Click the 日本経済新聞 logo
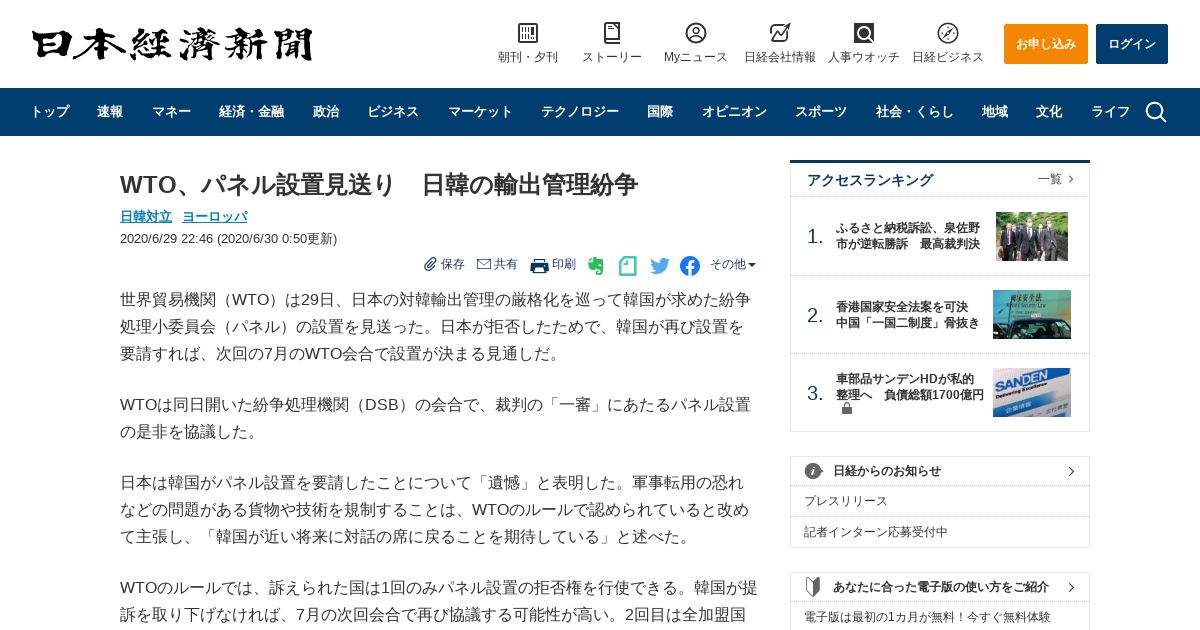This screenshot has height=630, width=1200. [172, 44]
